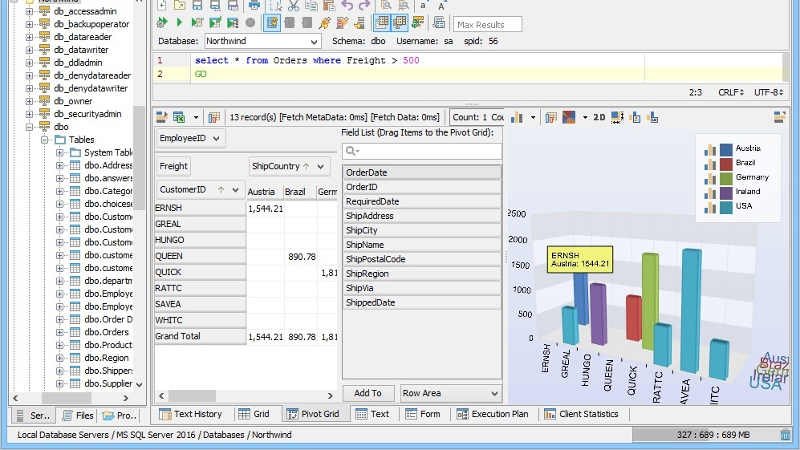Click the grey Stop execution circle icon
Image resolution: width=800 pixels, height=450 pixels.
(250, 22)
